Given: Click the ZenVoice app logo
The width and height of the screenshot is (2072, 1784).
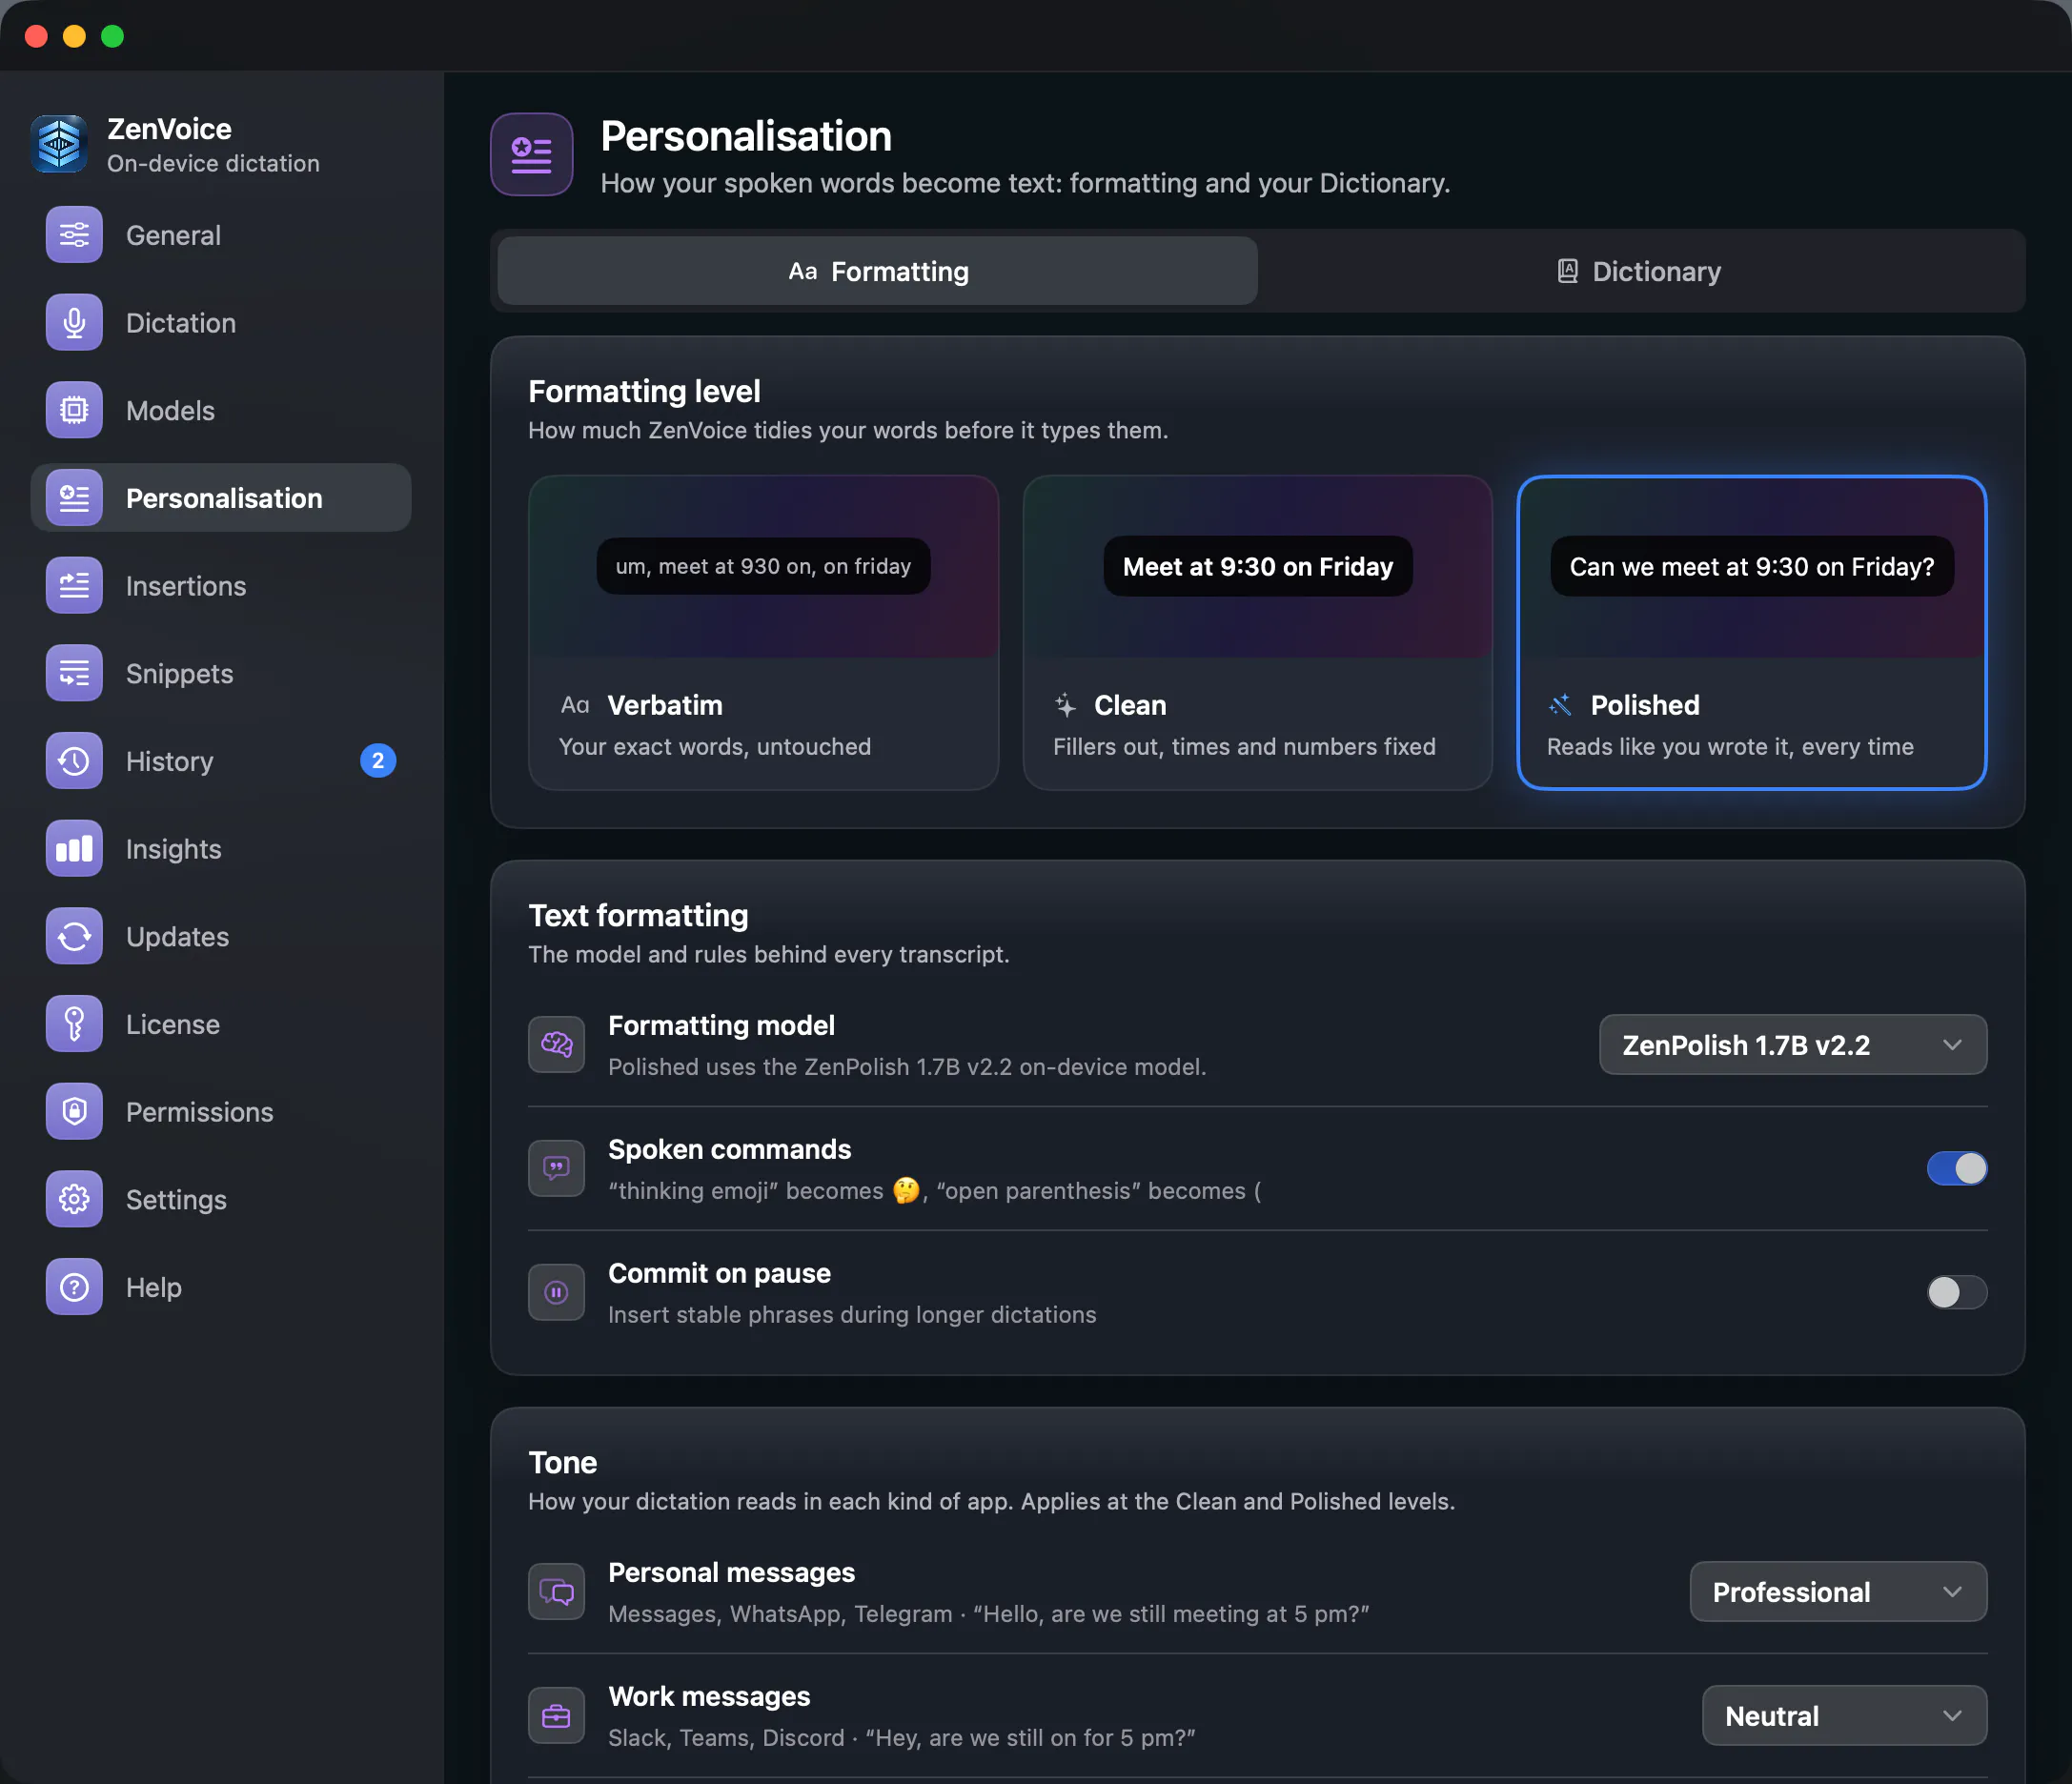Looking at the screenshot, I should 60,144.
